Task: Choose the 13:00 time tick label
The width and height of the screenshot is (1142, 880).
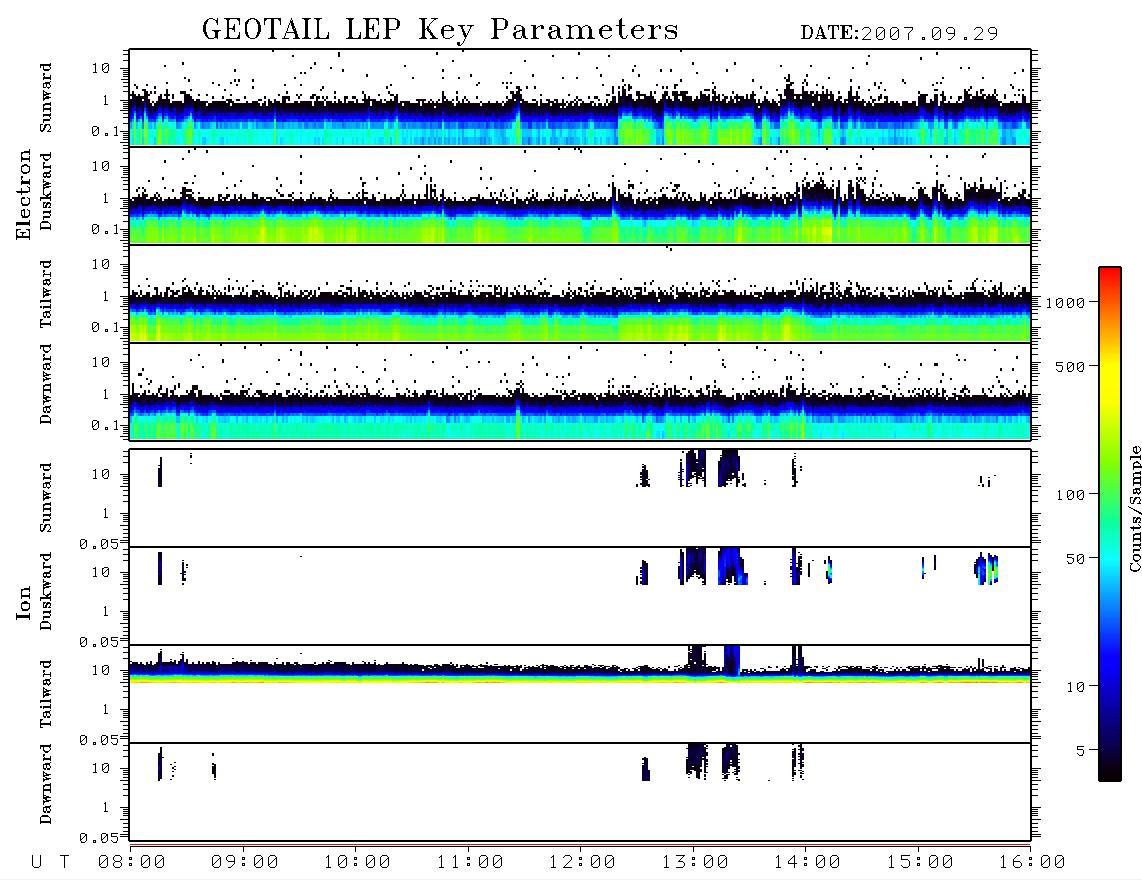Action: [695, 863]
